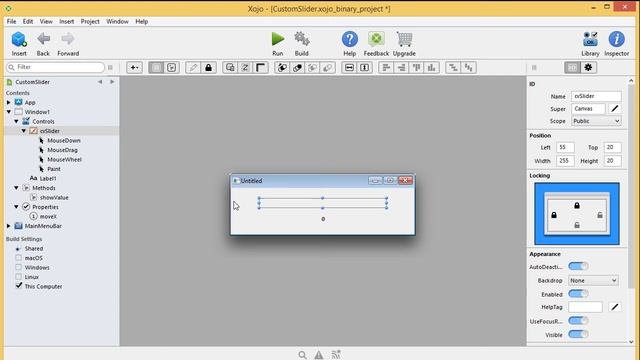Collapse the Window1 item

(9, 112)
